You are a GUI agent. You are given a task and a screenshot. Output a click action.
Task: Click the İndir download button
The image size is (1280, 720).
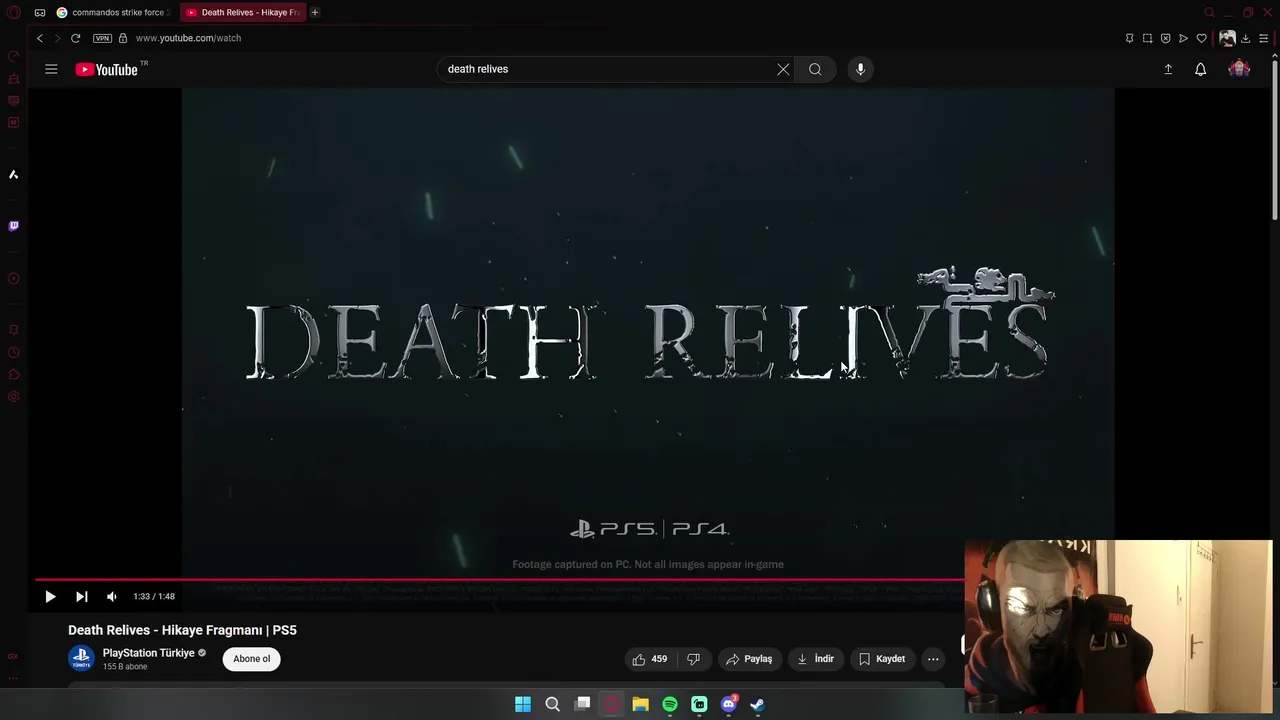pyautogui.click(x=815, y=659)
